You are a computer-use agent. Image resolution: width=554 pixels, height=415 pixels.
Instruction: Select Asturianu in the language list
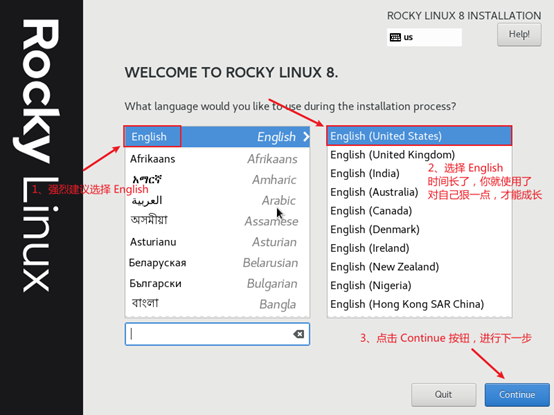pyautogui.click(x=217, y=242)
